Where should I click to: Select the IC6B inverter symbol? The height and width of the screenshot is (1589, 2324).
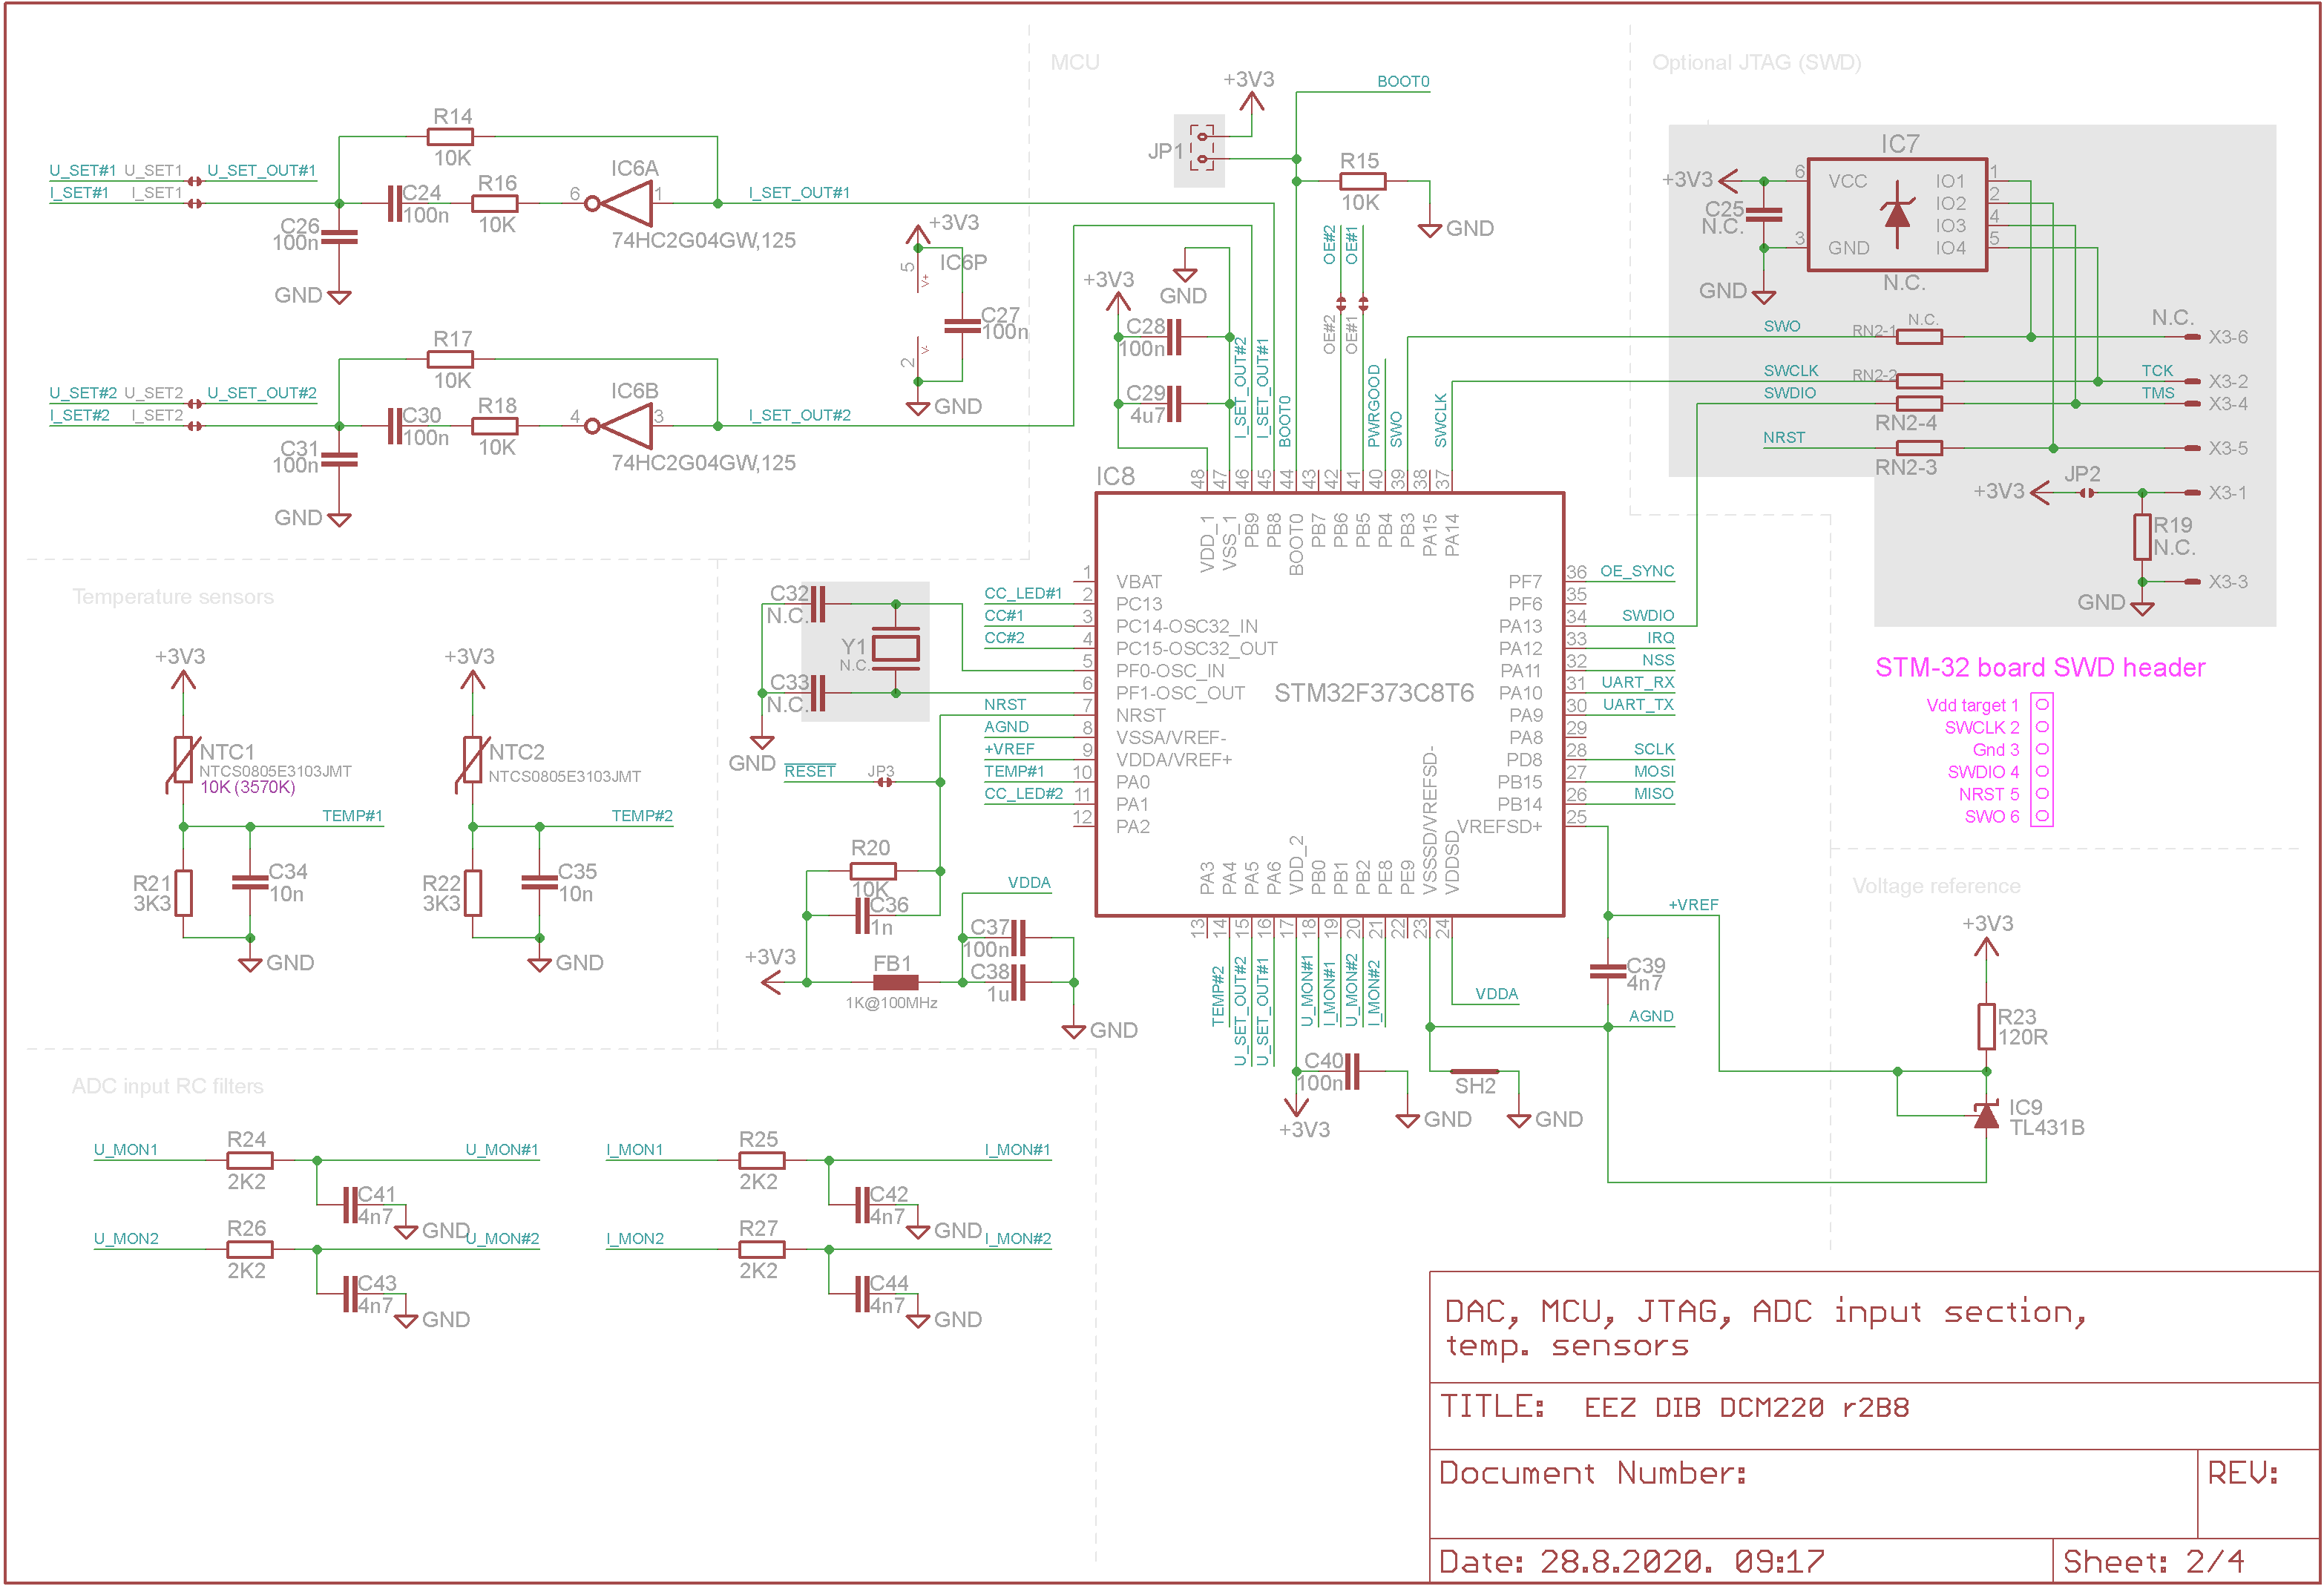[621, 426]
